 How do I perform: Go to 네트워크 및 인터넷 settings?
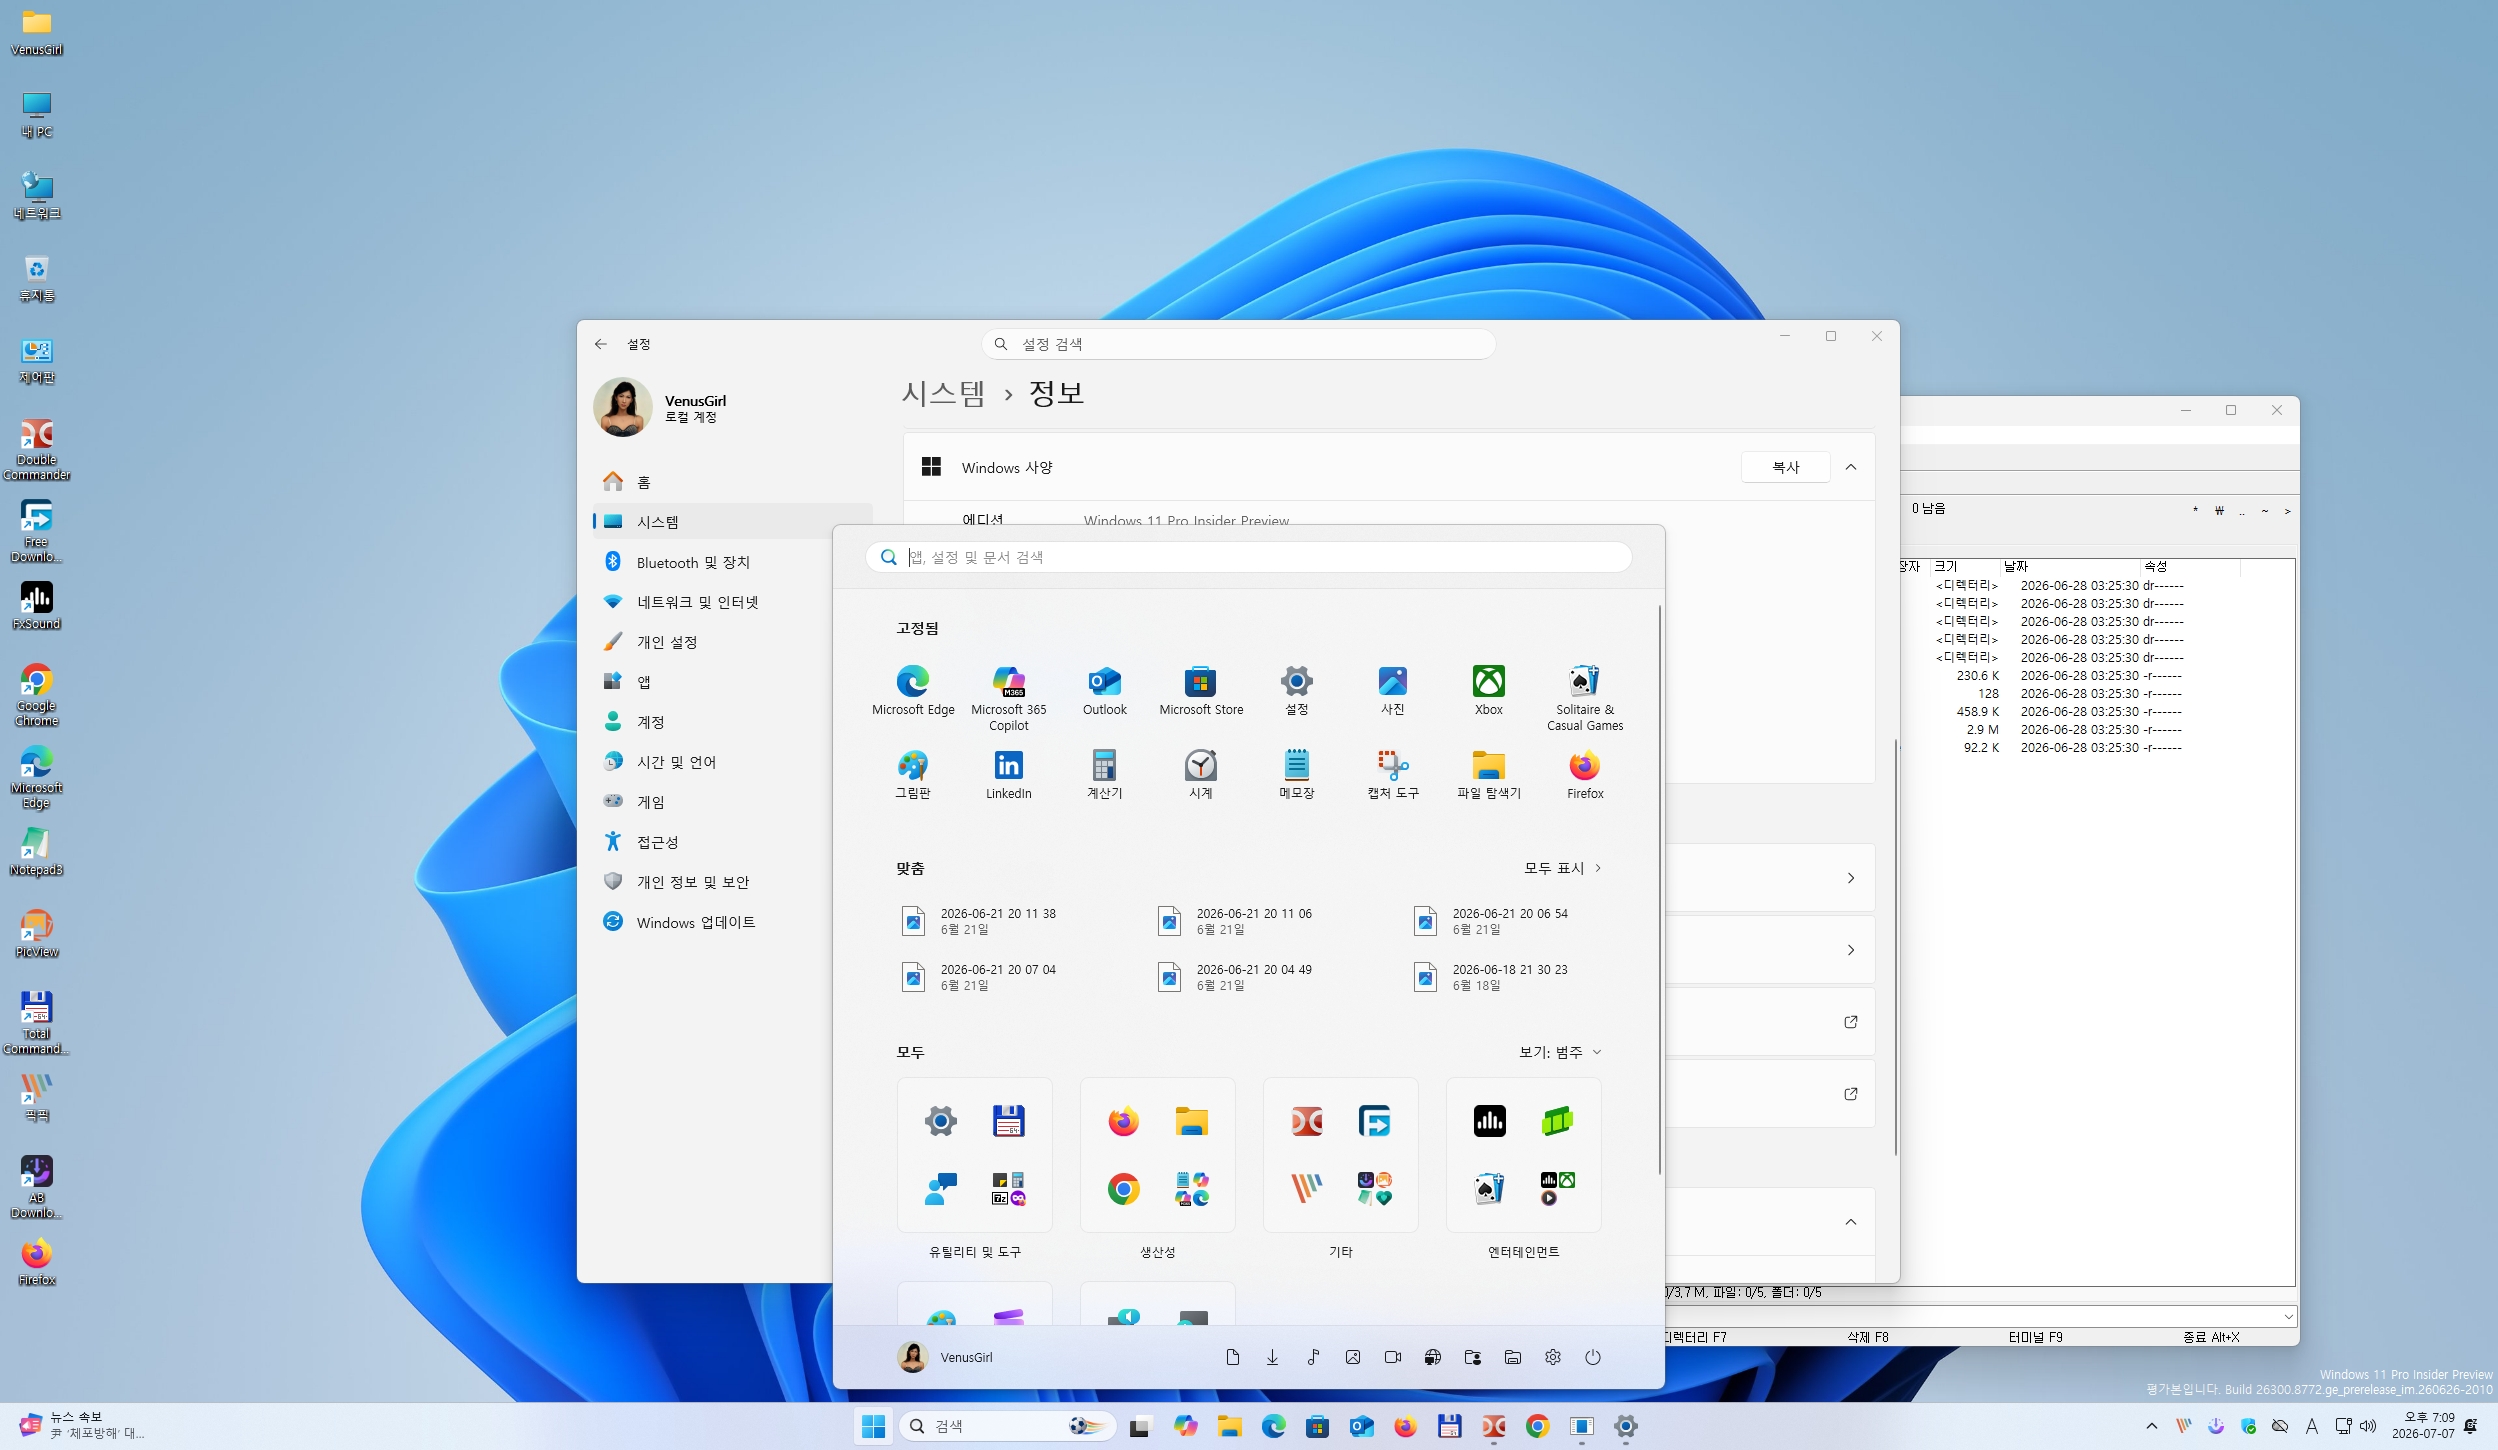tap(733, 602)
